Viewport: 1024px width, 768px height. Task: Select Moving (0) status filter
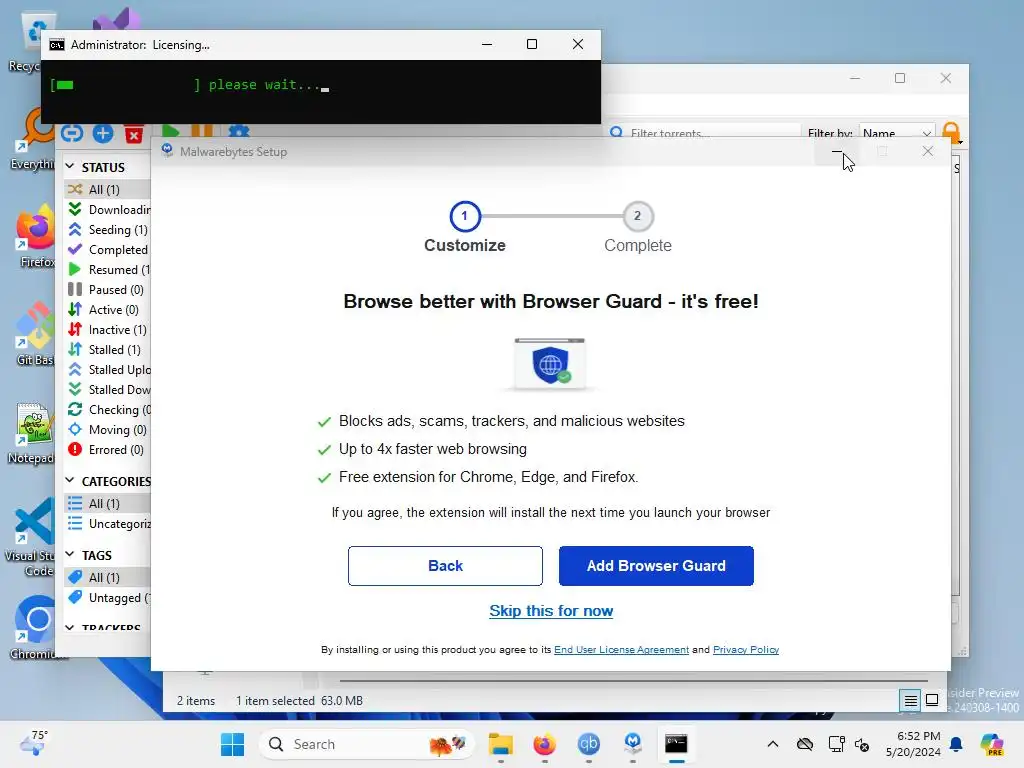click(x=108, y=430)
